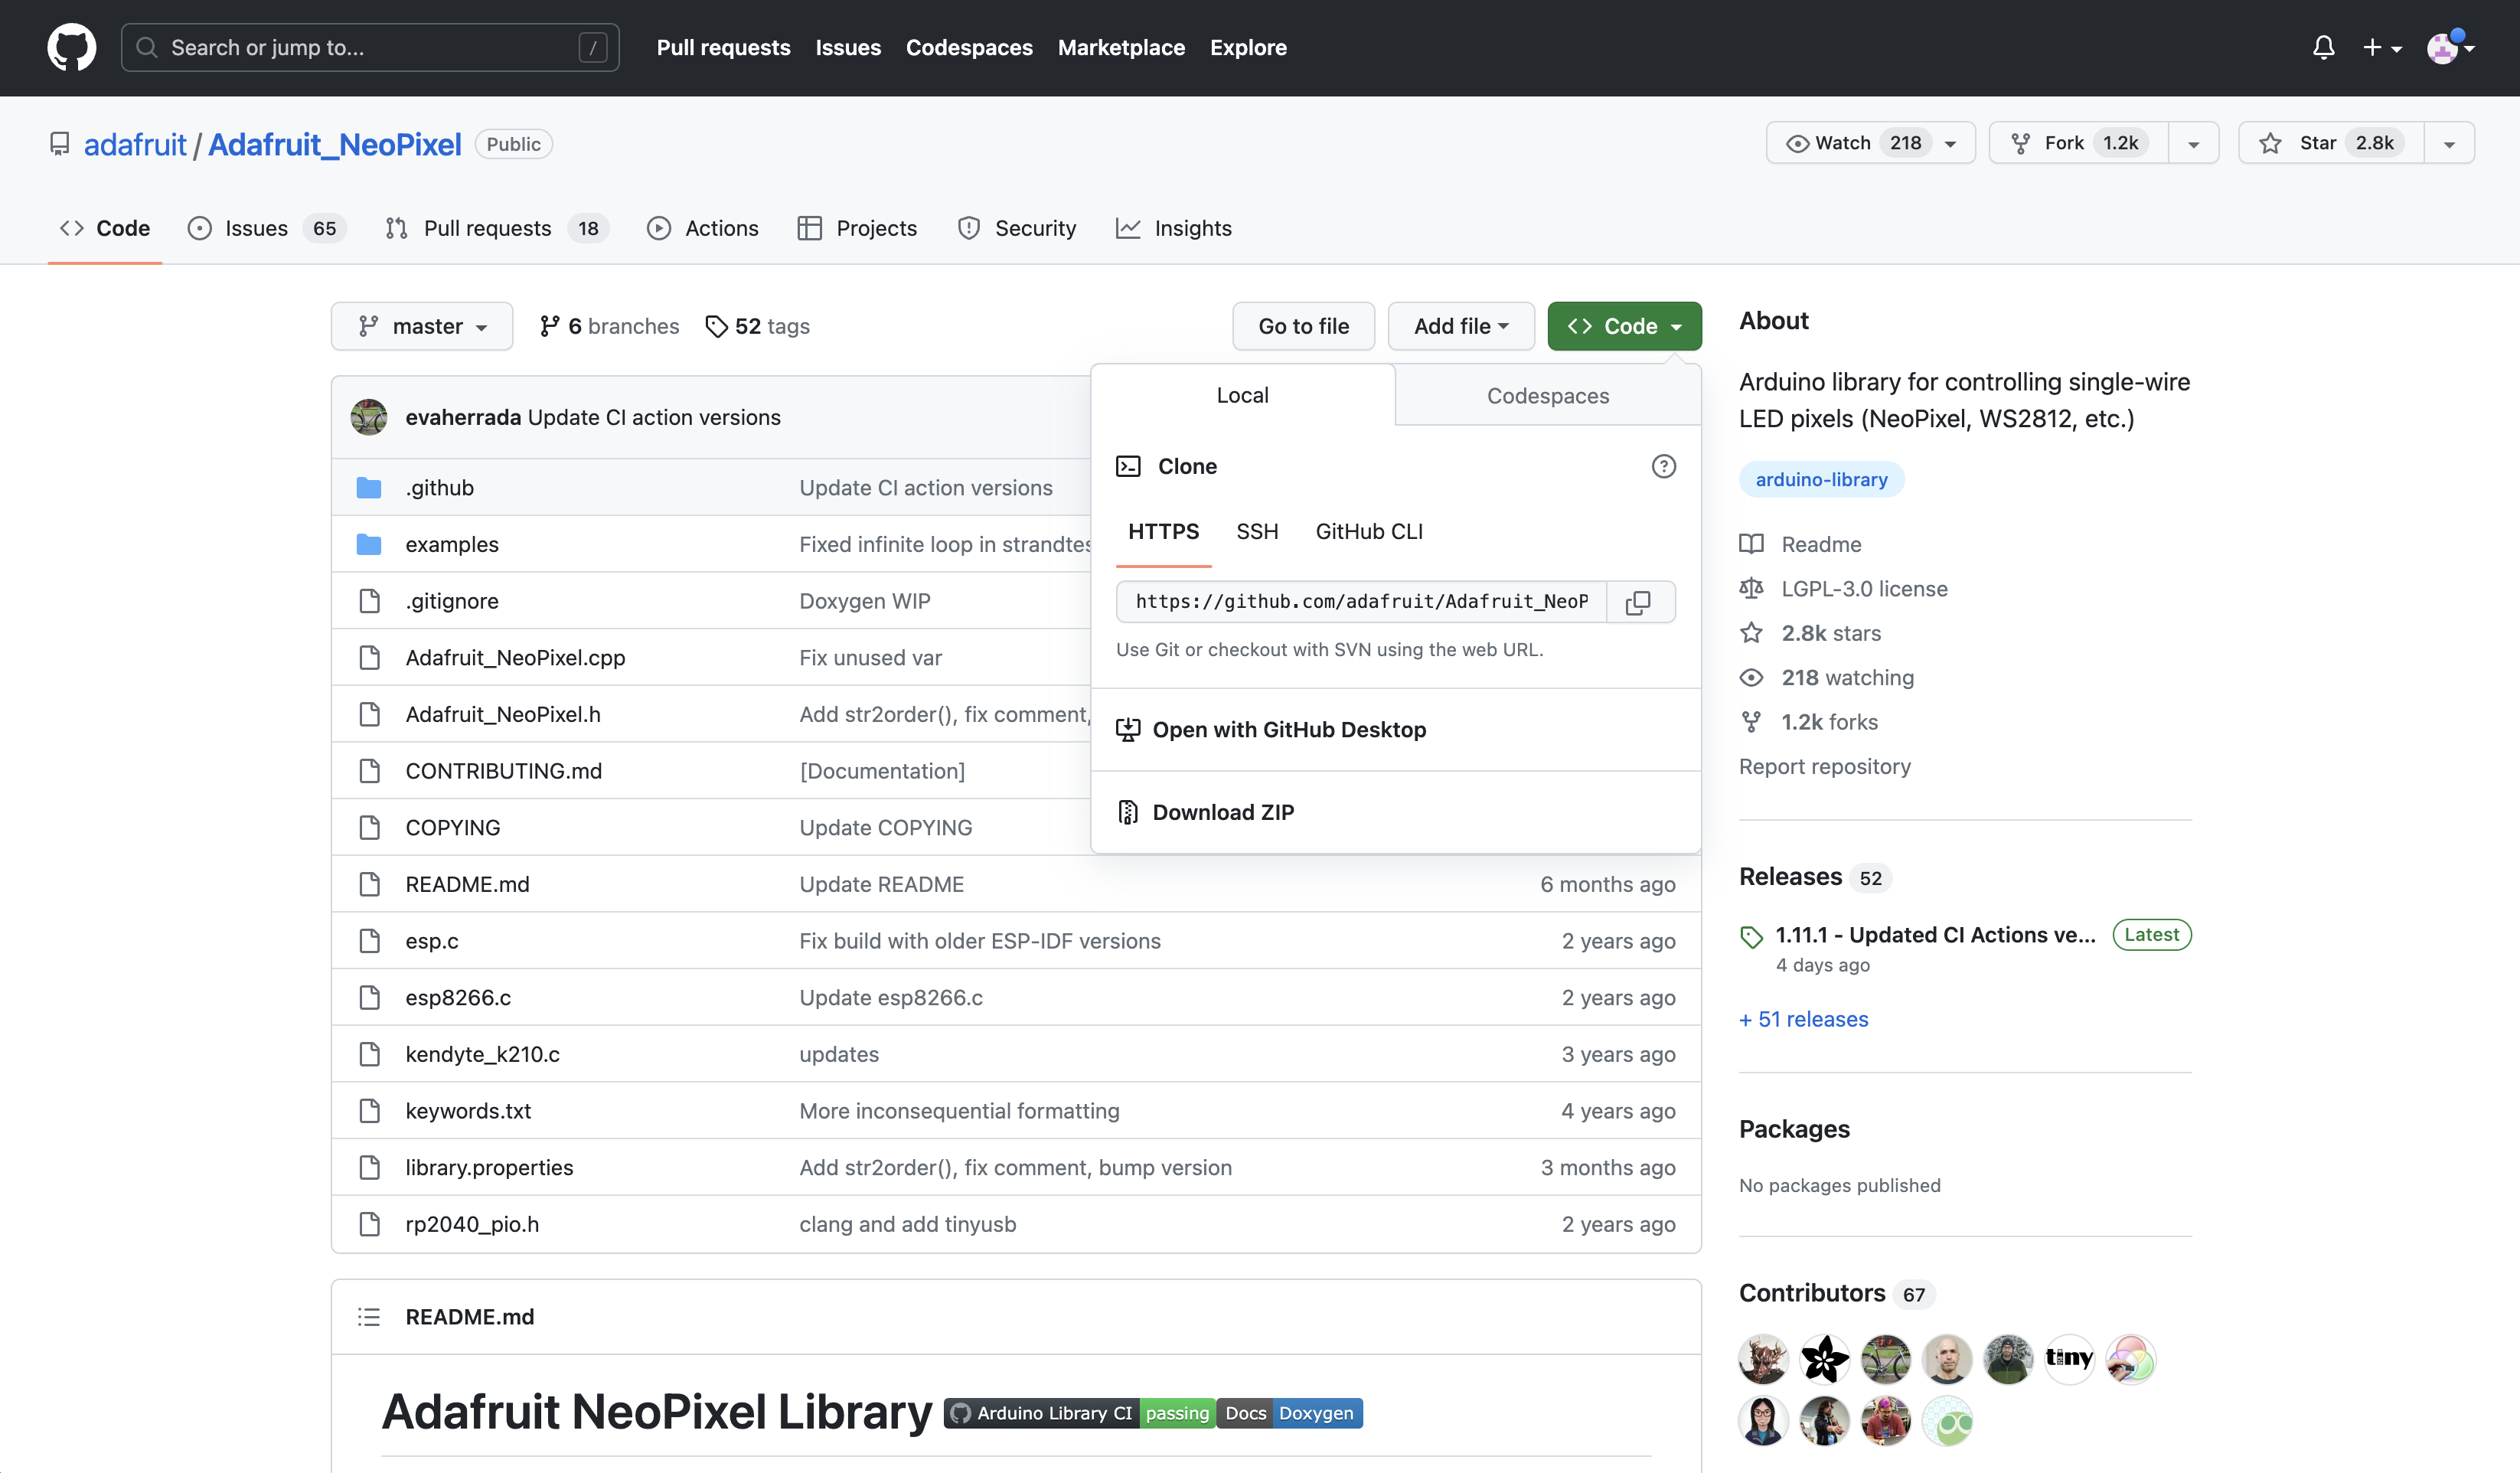Open the Adafruit flower logo contributor avatar
The image size is (2520, 1473).
1824,1359
